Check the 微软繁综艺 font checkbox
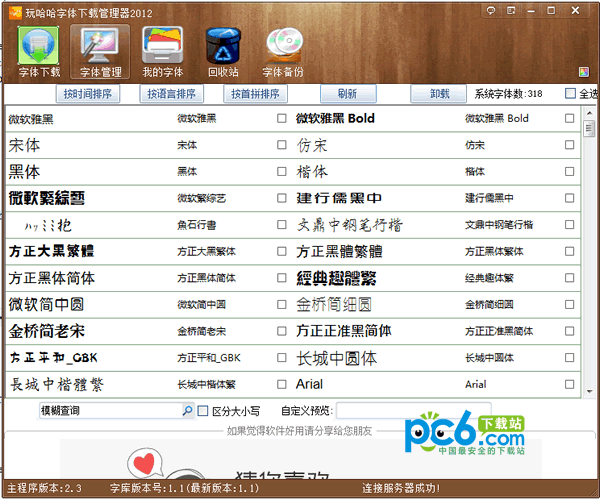This screenshot has height=500, width=600. click(x=282, y=198)
